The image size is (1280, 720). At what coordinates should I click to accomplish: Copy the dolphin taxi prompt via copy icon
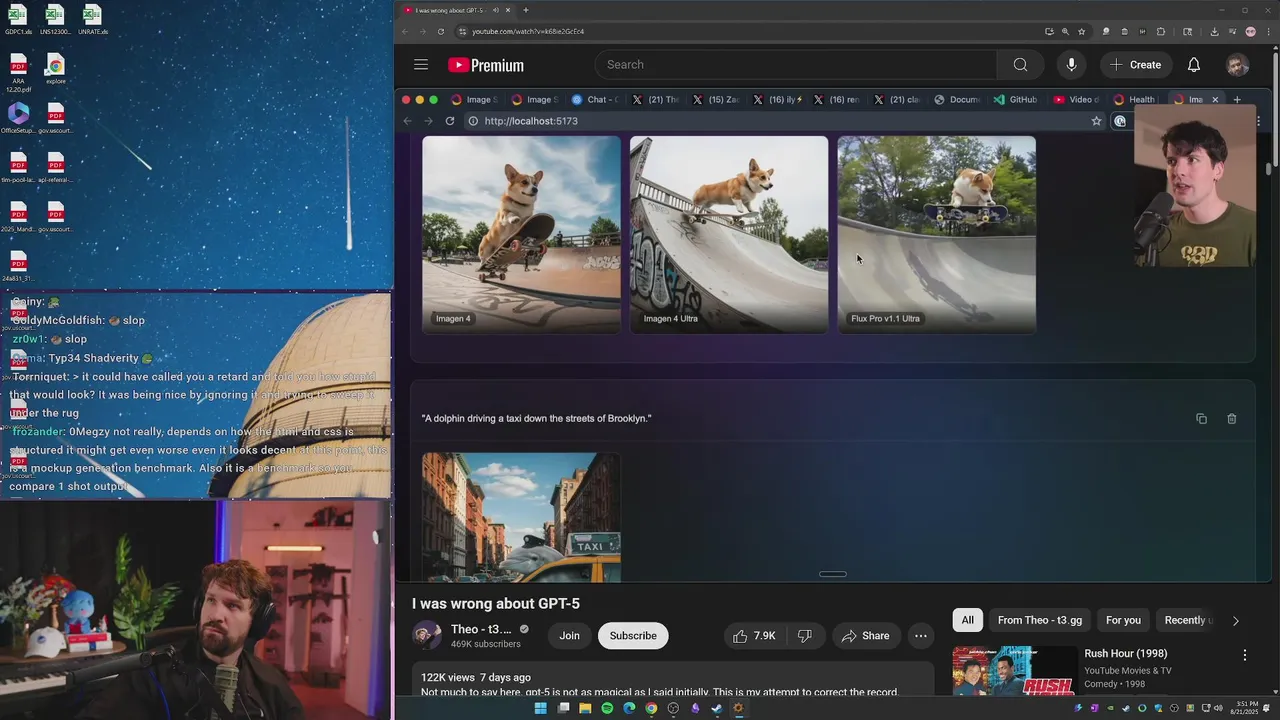(x=1201, y=419)
